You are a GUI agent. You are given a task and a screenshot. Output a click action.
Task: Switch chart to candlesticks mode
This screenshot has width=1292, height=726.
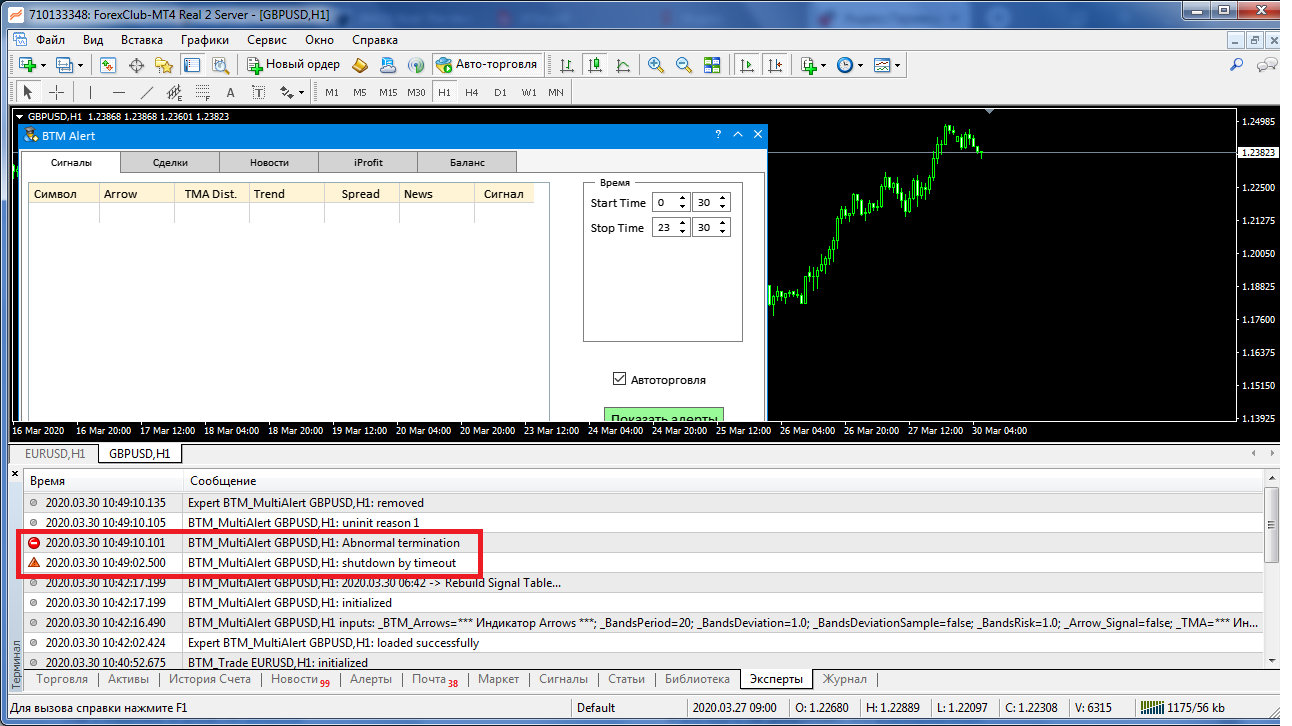point(595,65)
